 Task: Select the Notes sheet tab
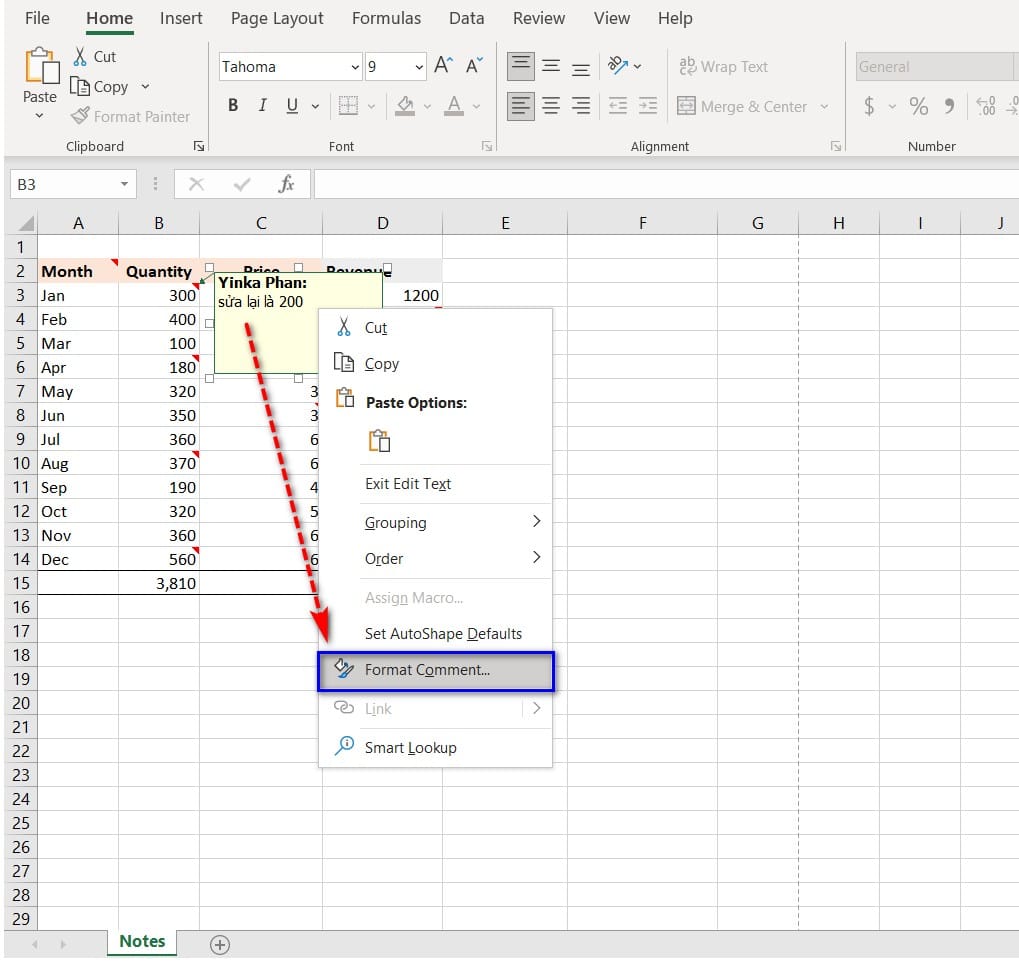coord(142,942)
